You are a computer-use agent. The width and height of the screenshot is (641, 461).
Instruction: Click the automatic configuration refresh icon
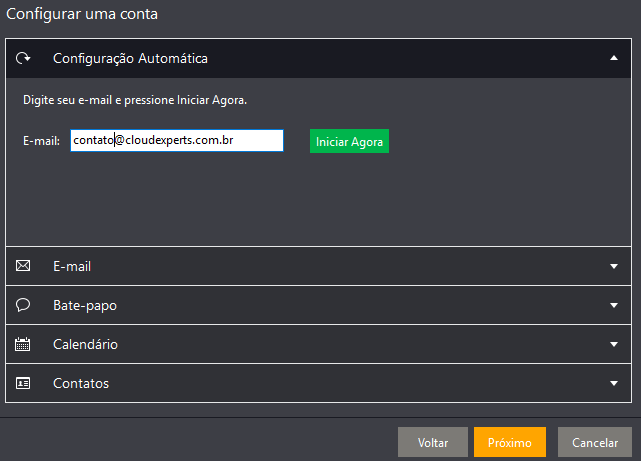coord(23,58)
